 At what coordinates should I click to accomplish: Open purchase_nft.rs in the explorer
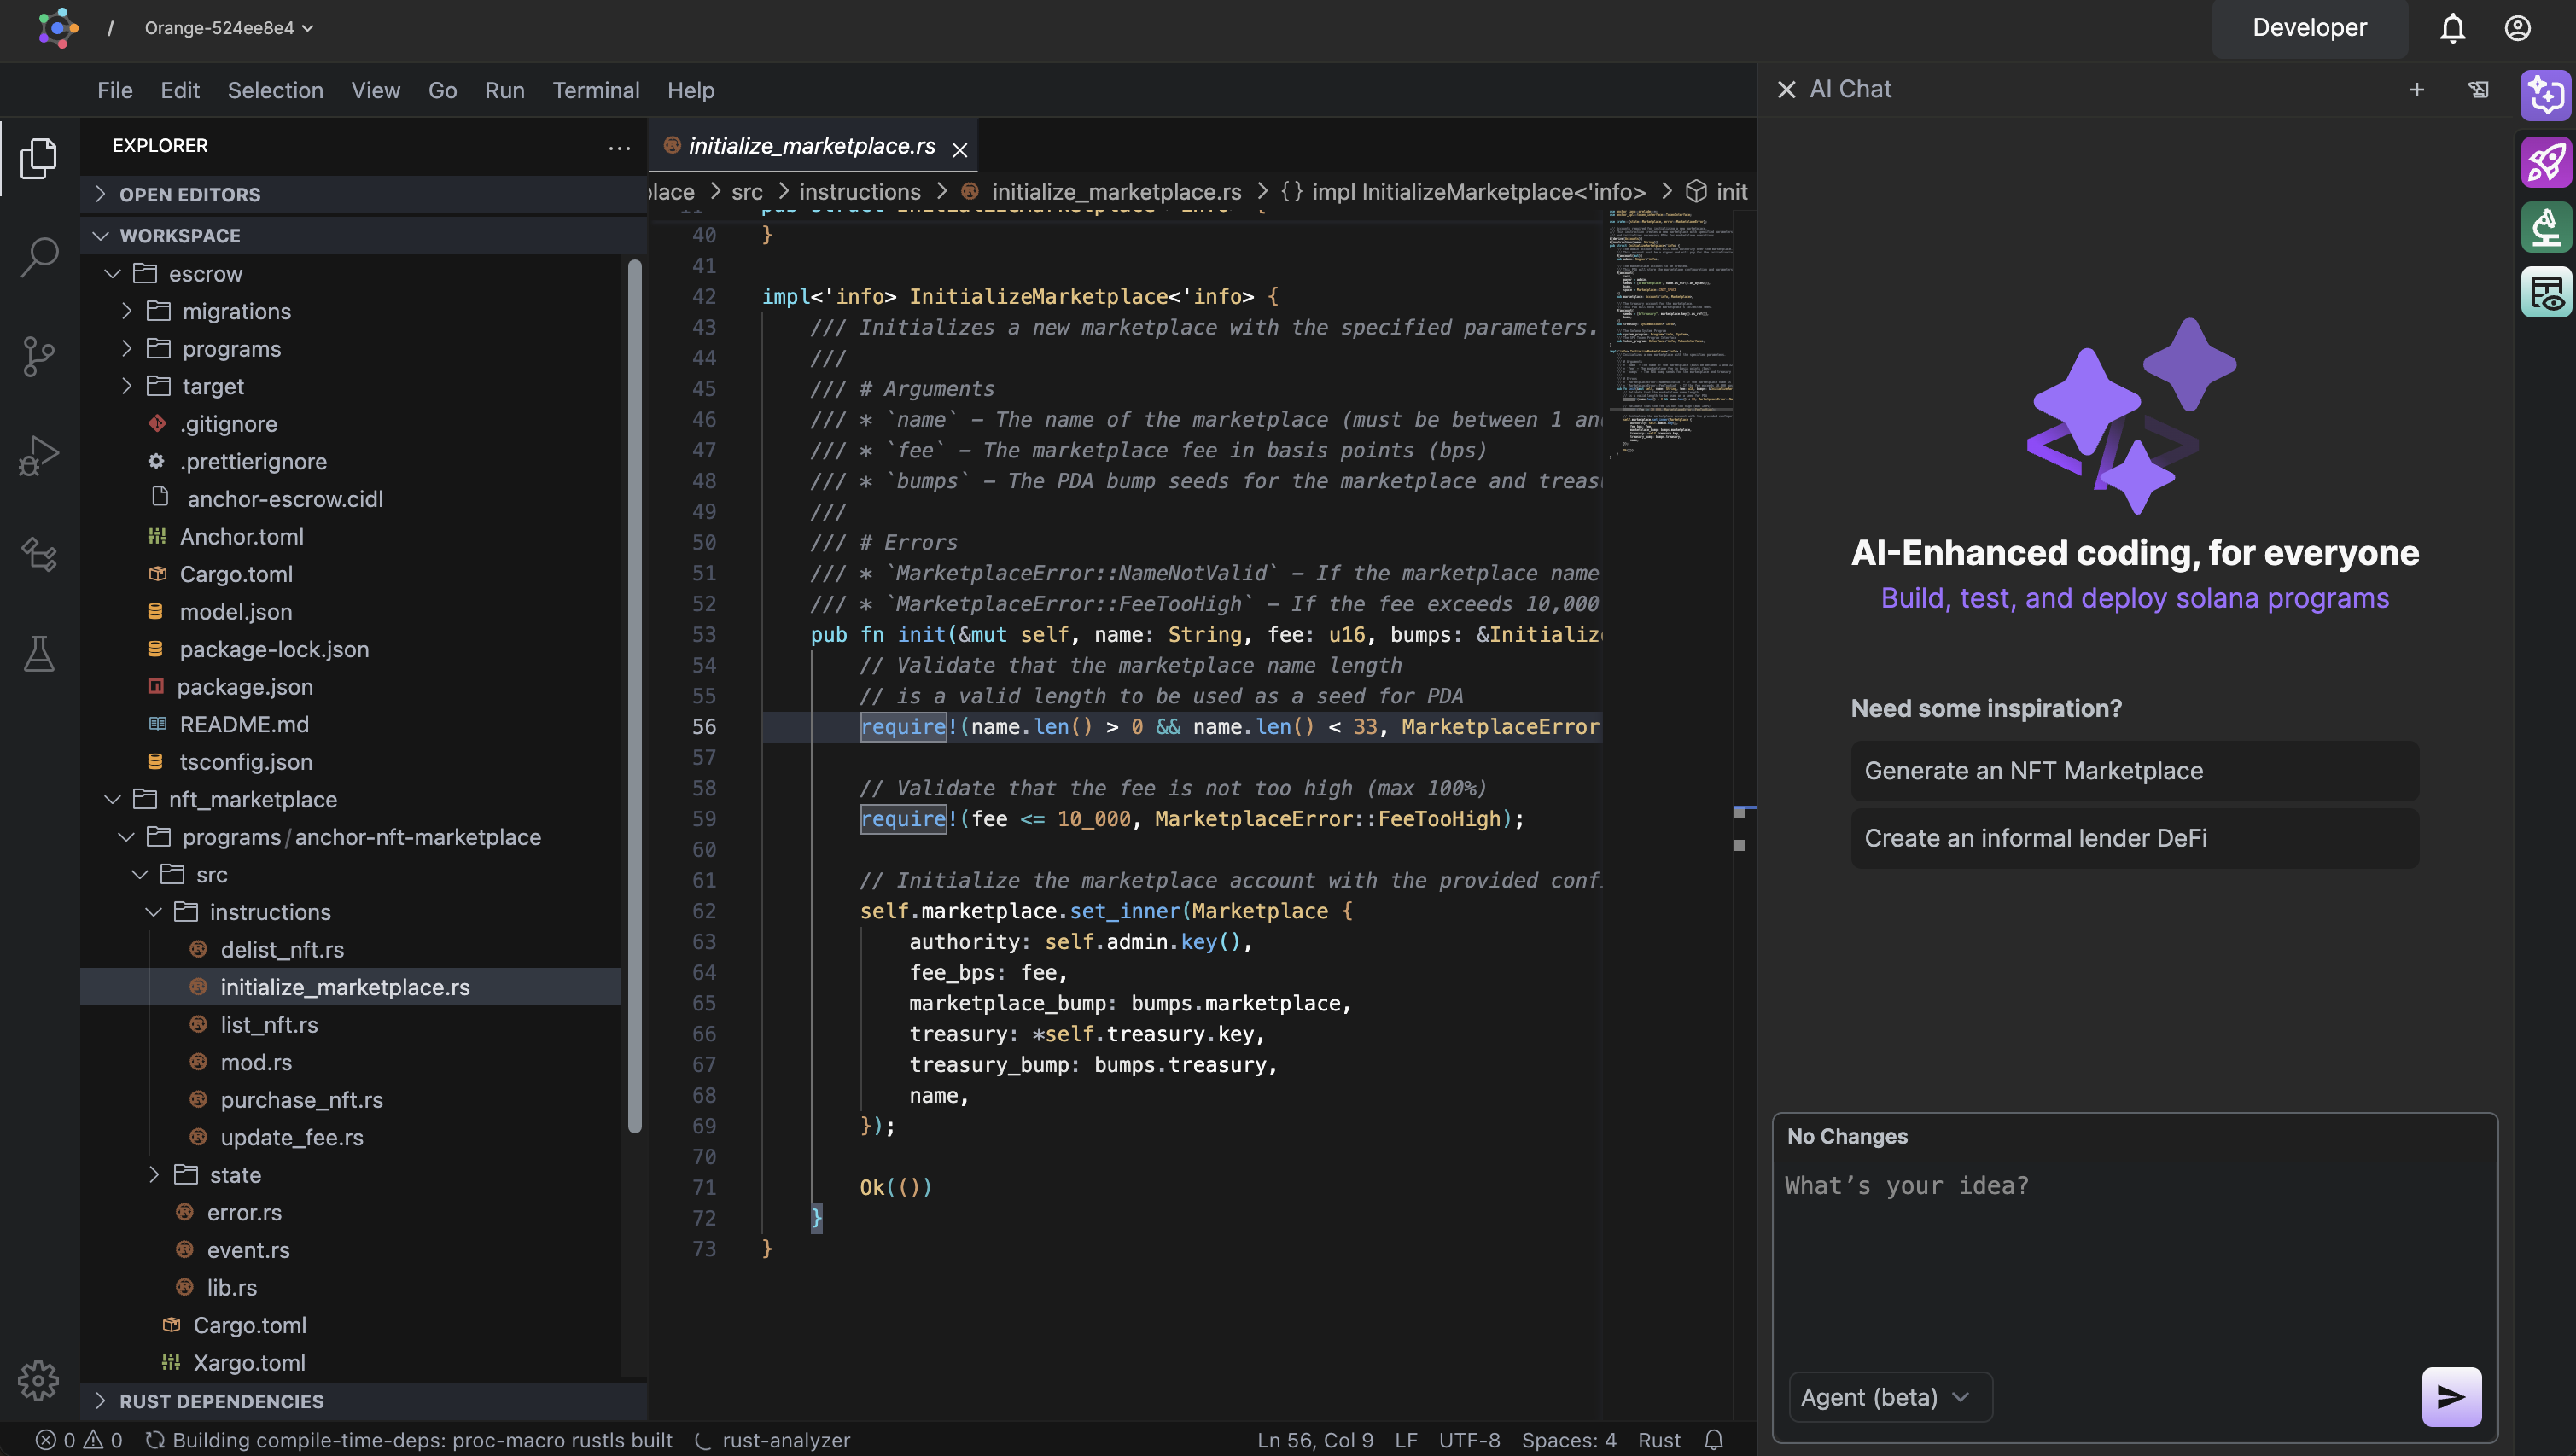pos(301,1100)
